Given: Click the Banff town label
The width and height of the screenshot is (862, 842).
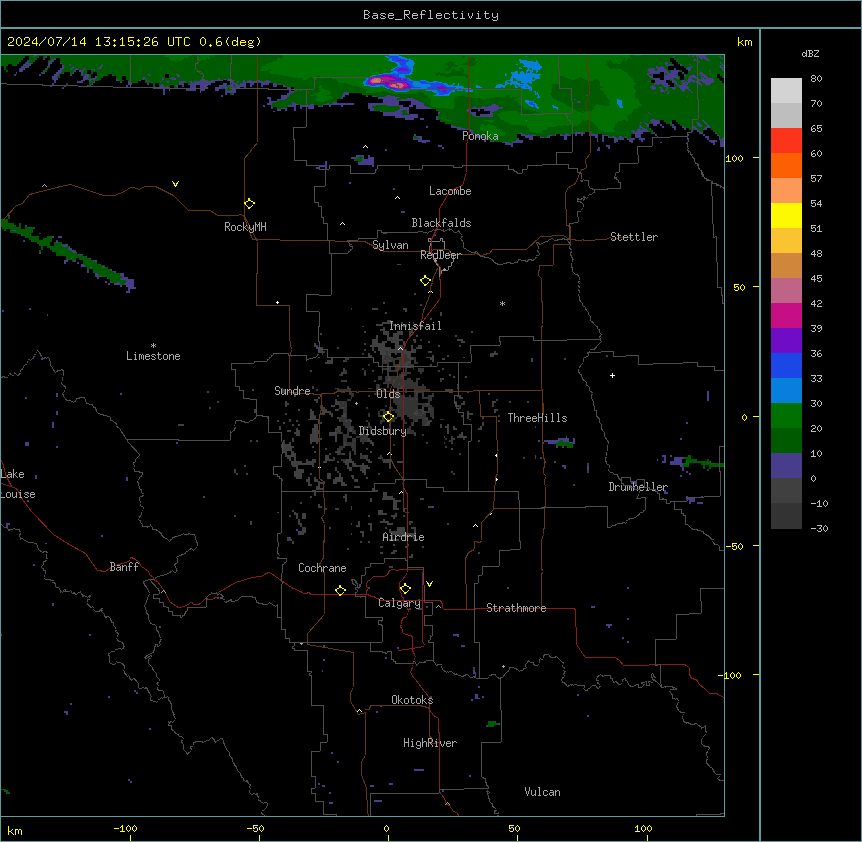Looking at the screenshot, I should point(124,567).
